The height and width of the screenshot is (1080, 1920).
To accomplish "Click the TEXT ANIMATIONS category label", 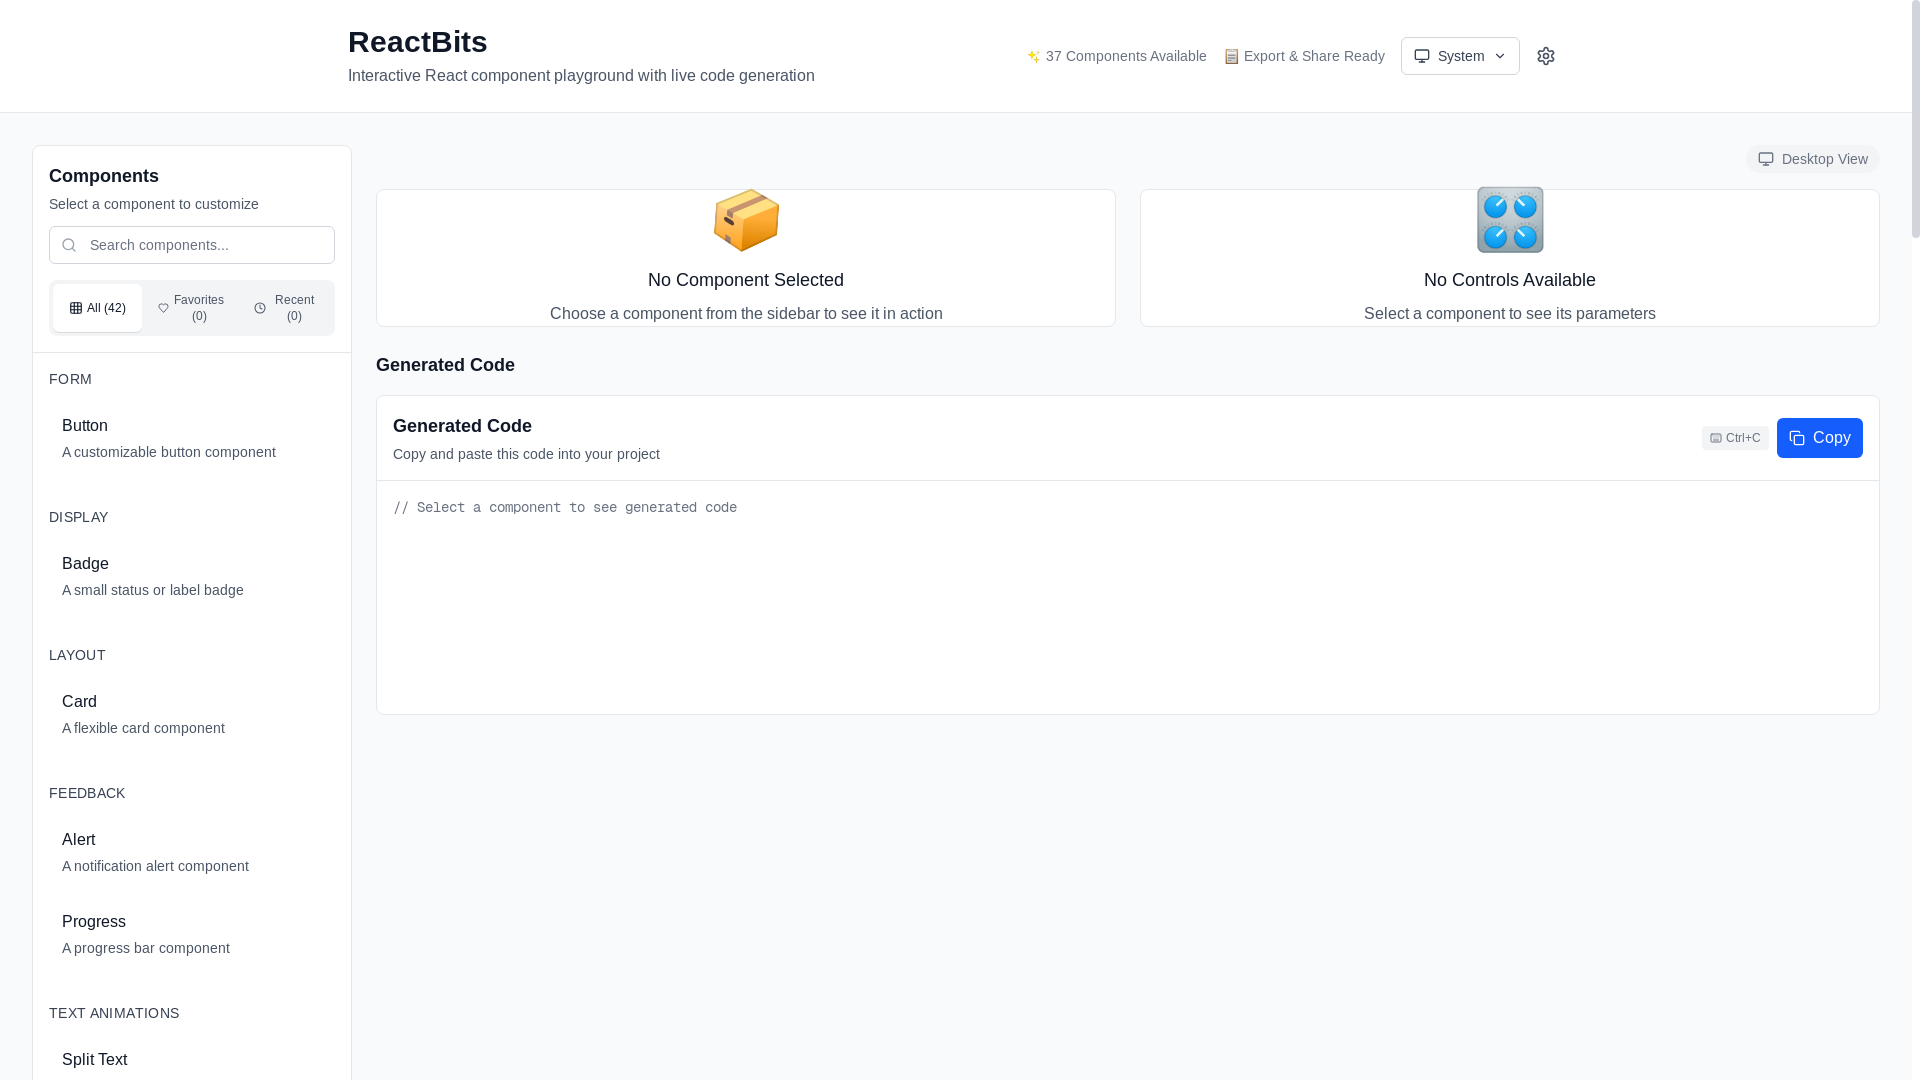I will coord(114,1013).
